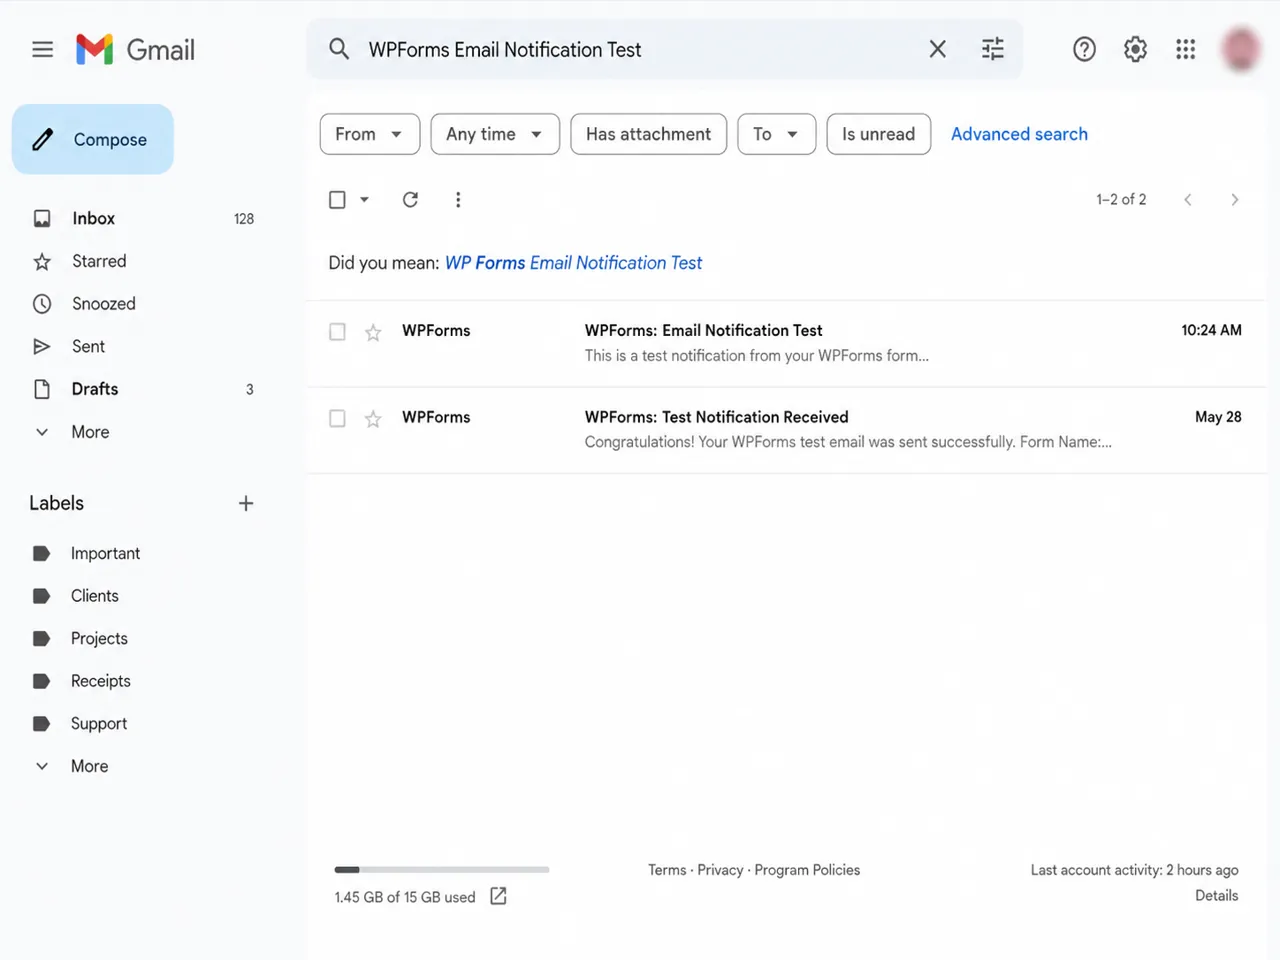This screenshot has height=960, width=1280.
Task: Open the Terms link
Action: [667, 870]
